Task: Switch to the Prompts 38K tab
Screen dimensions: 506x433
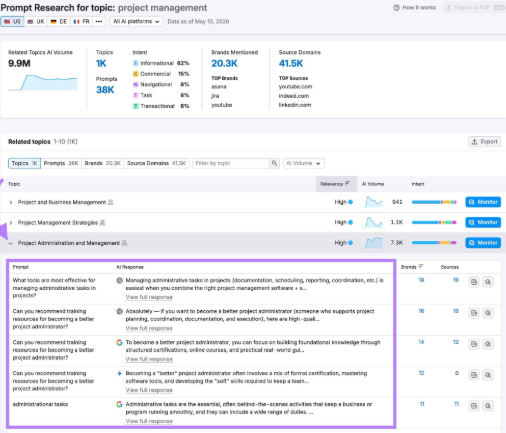Action: click(61, 163)
